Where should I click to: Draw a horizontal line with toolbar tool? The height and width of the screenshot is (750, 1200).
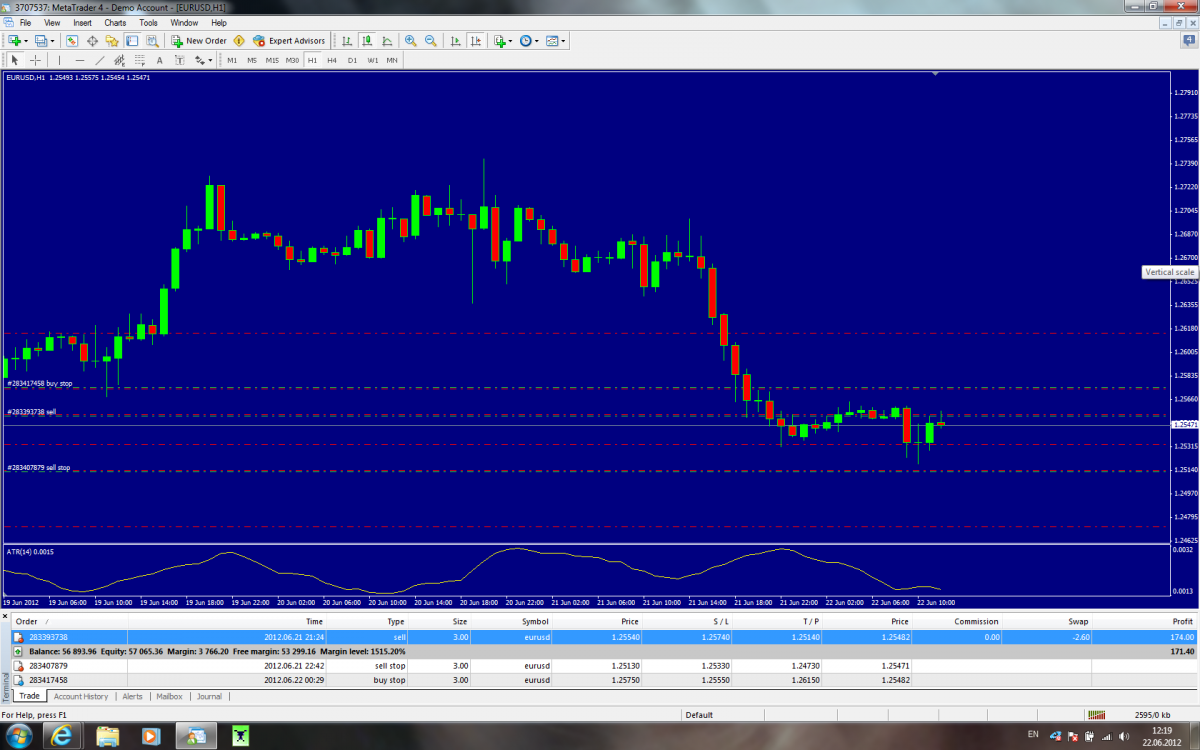coord(80,60)
